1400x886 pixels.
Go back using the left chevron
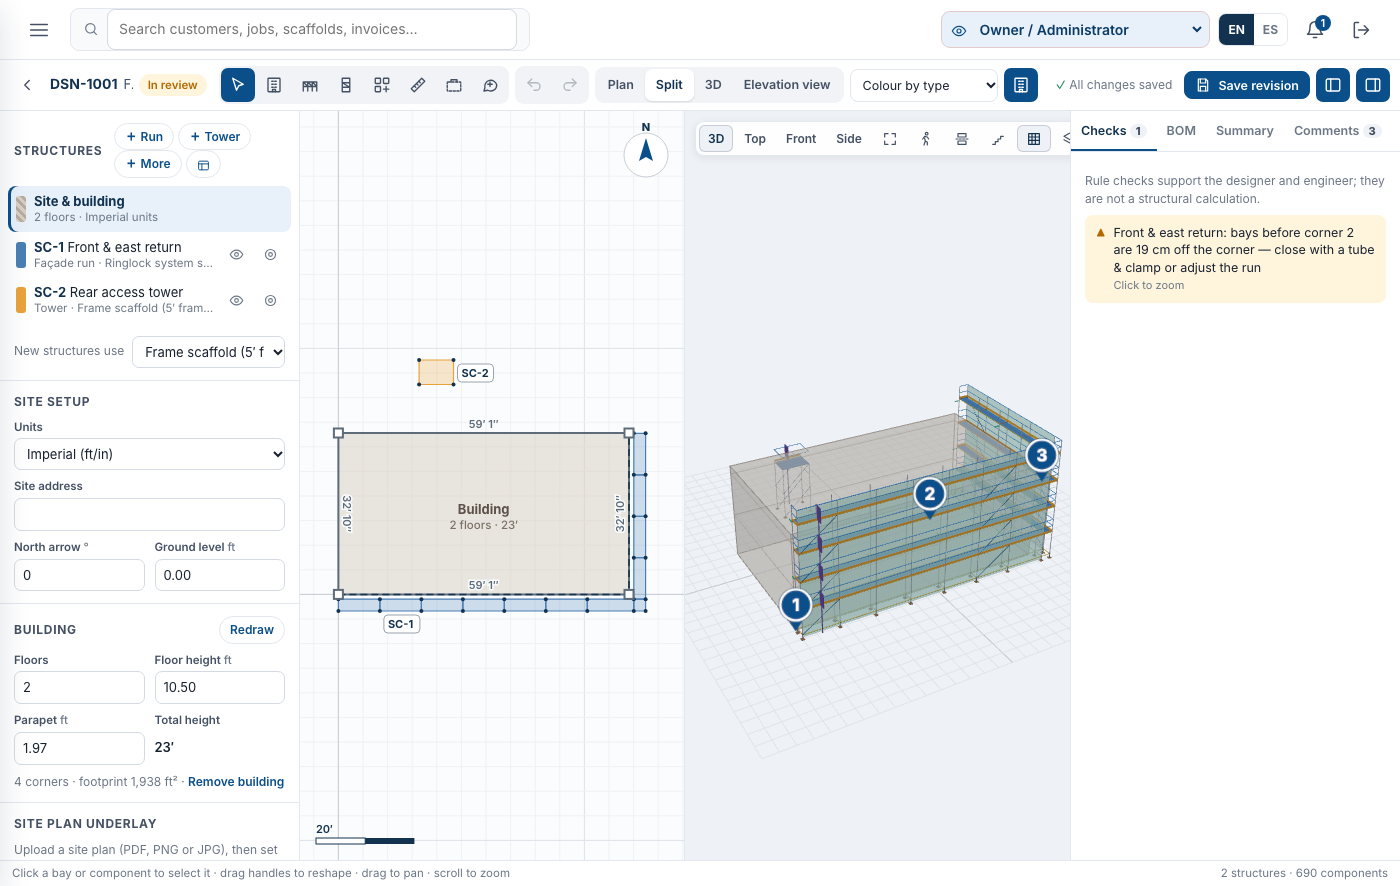tap(27, 85)
